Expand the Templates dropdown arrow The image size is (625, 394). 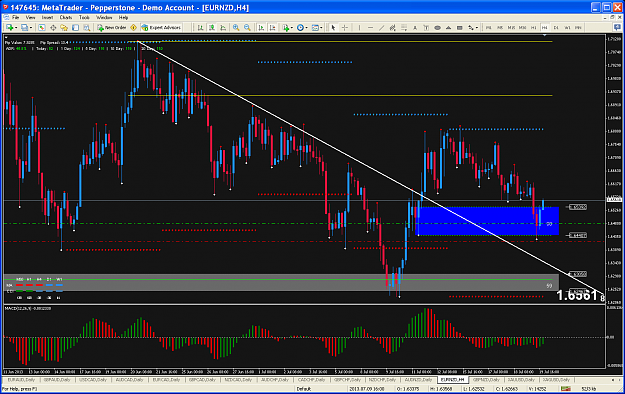point(321,28)
